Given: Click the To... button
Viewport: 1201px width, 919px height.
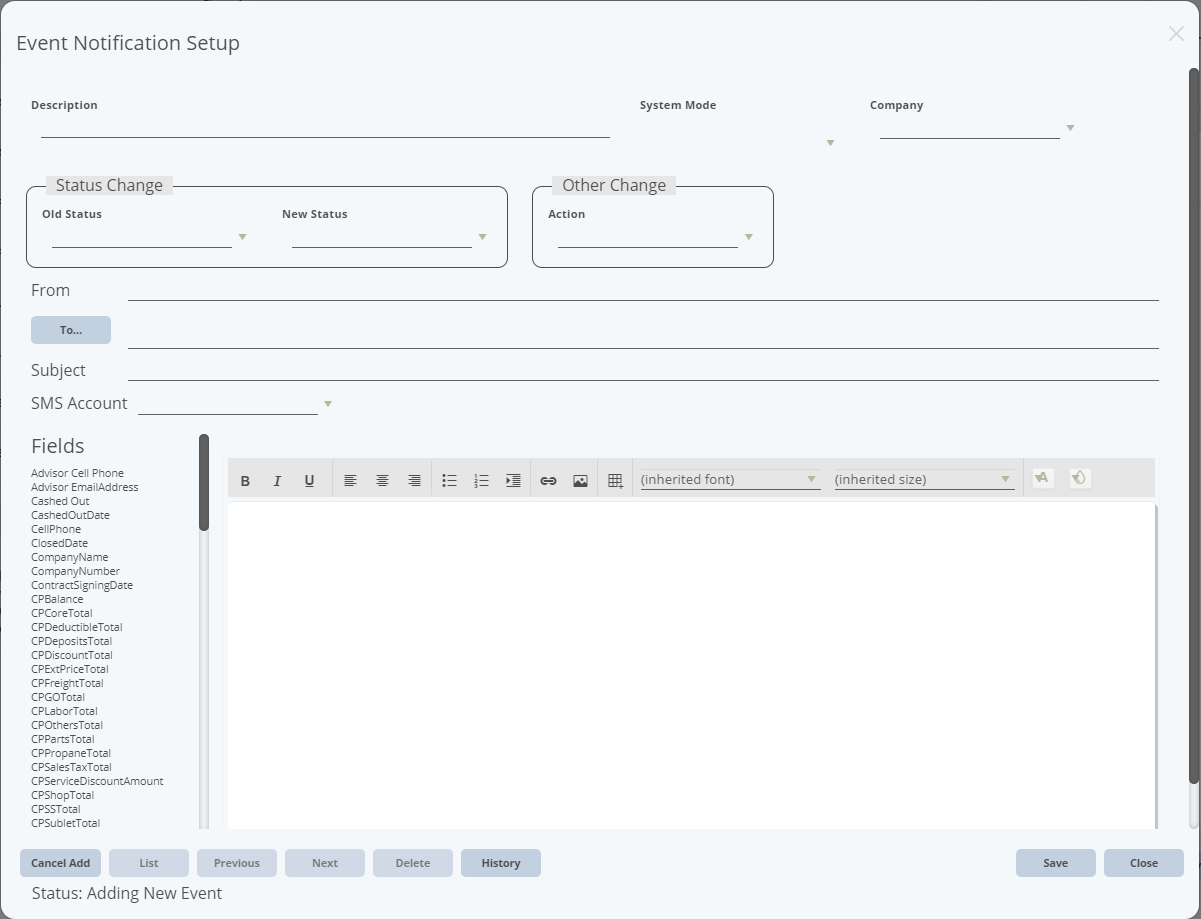Looking at the screenshot, I should 71,330.
